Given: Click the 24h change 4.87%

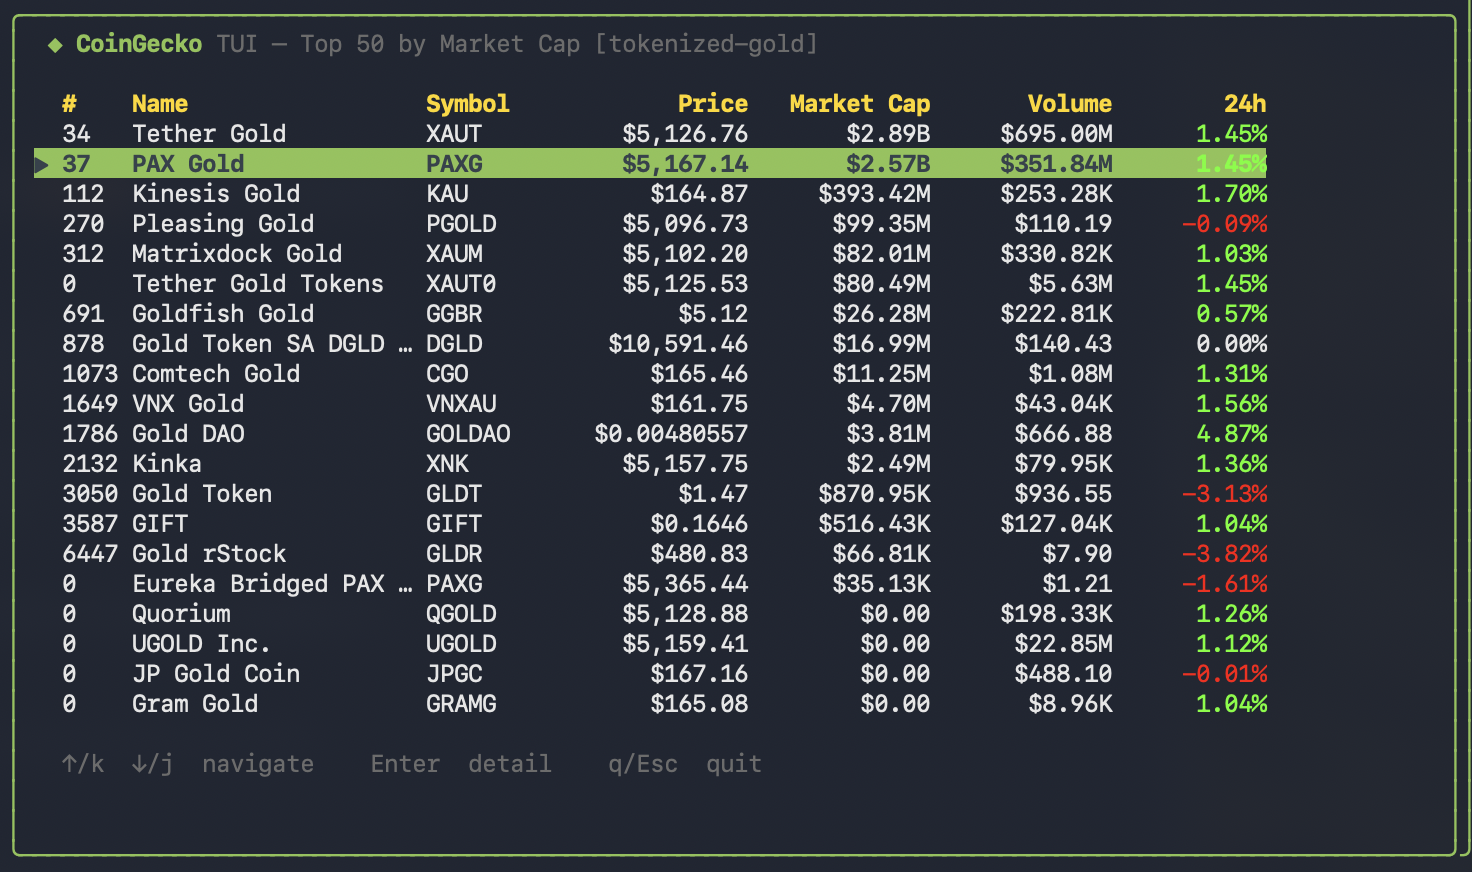Looking at the screenshot, I should pyautogui.click(x=1232, y=434).
